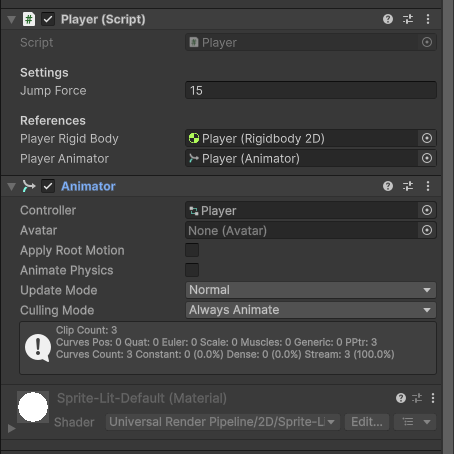Open Player (Script) three-dot context menu

tap(428, 19)
